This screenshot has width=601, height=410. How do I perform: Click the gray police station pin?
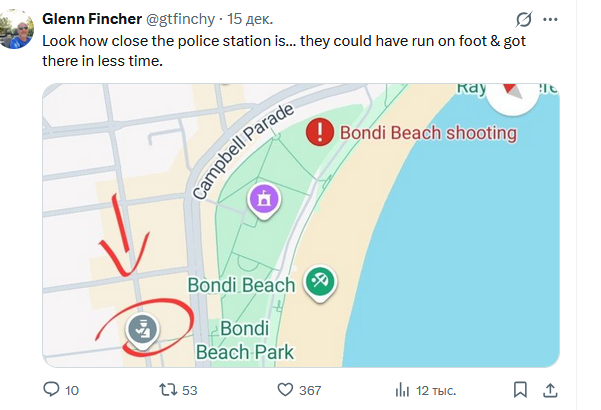[143, 327]
